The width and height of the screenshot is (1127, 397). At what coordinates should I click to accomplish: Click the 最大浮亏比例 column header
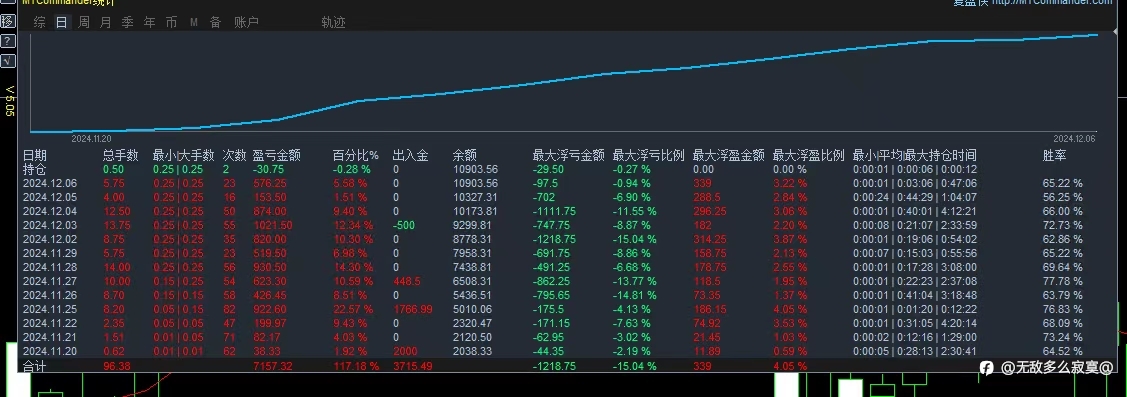648,155
